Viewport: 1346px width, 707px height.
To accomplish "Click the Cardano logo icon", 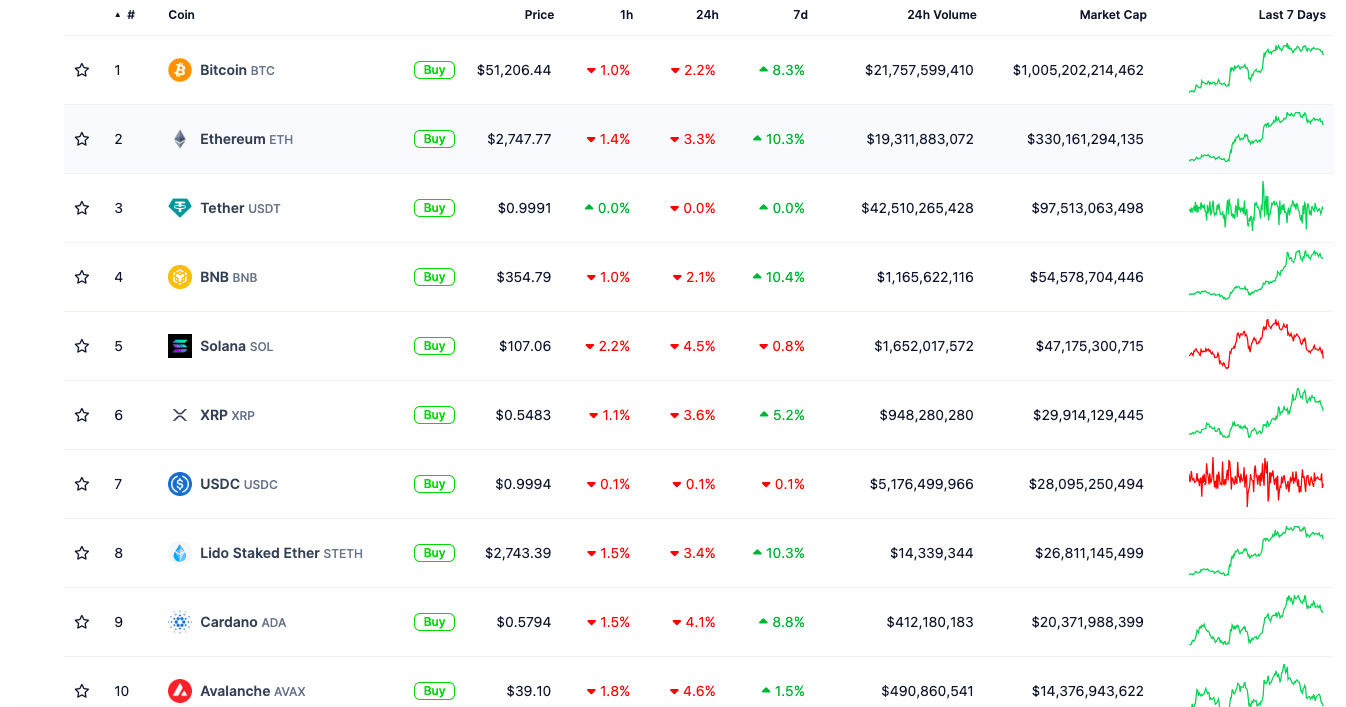I will pyautogui.click(x=180, y=622).
